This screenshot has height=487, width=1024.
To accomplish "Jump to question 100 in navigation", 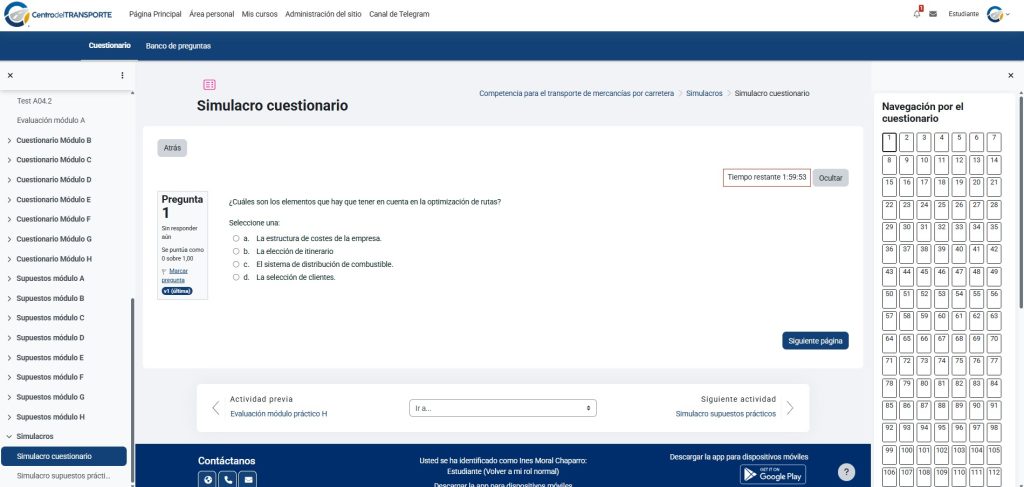I will (x=906, y=455).
